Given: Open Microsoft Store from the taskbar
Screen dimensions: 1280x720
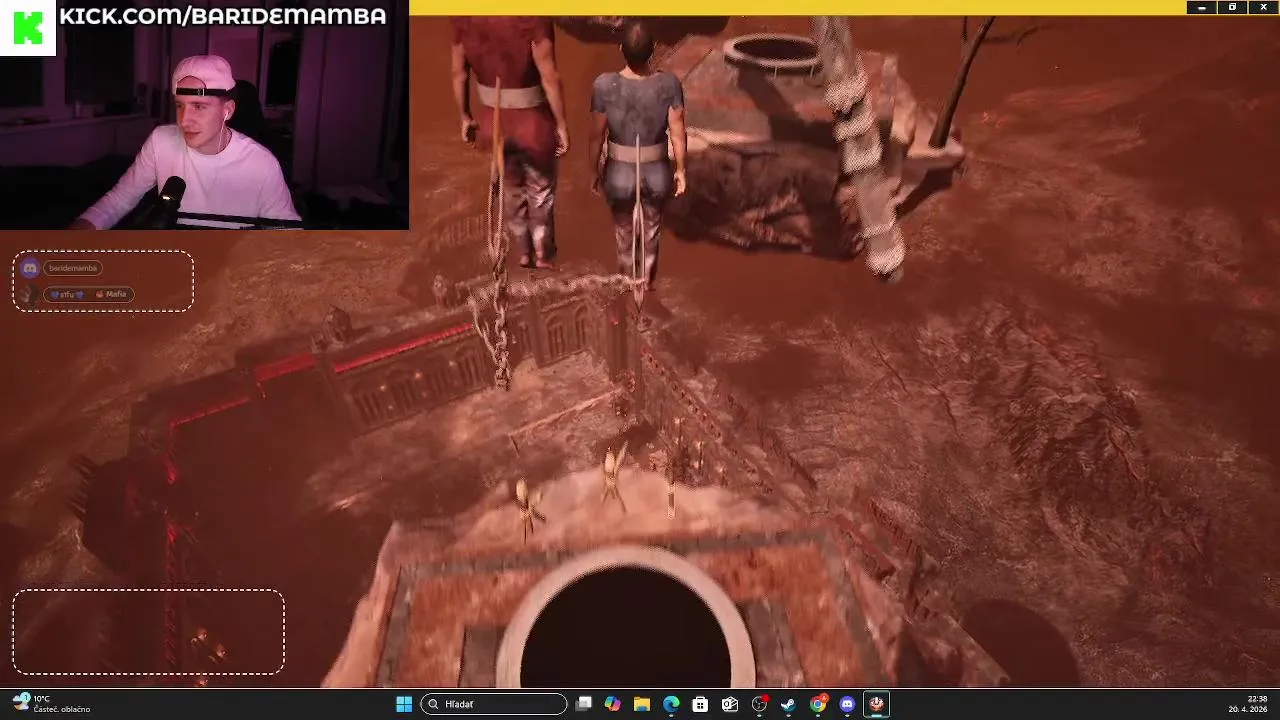Looking at the screenshot, I should (700, 704).
